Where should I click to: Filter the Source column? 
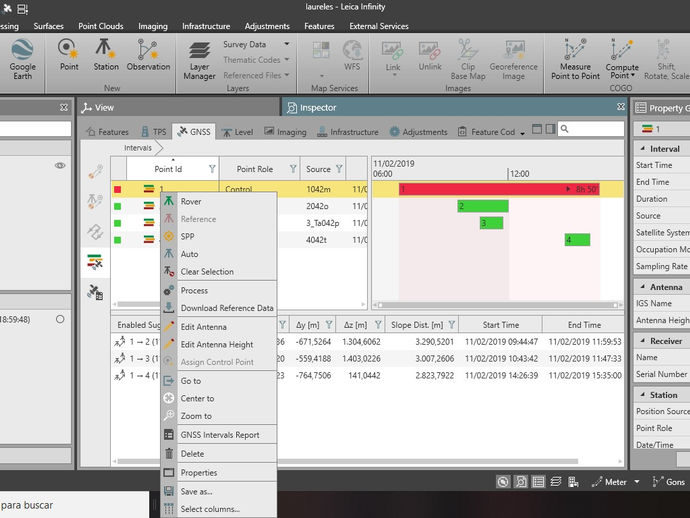[339, 169]
